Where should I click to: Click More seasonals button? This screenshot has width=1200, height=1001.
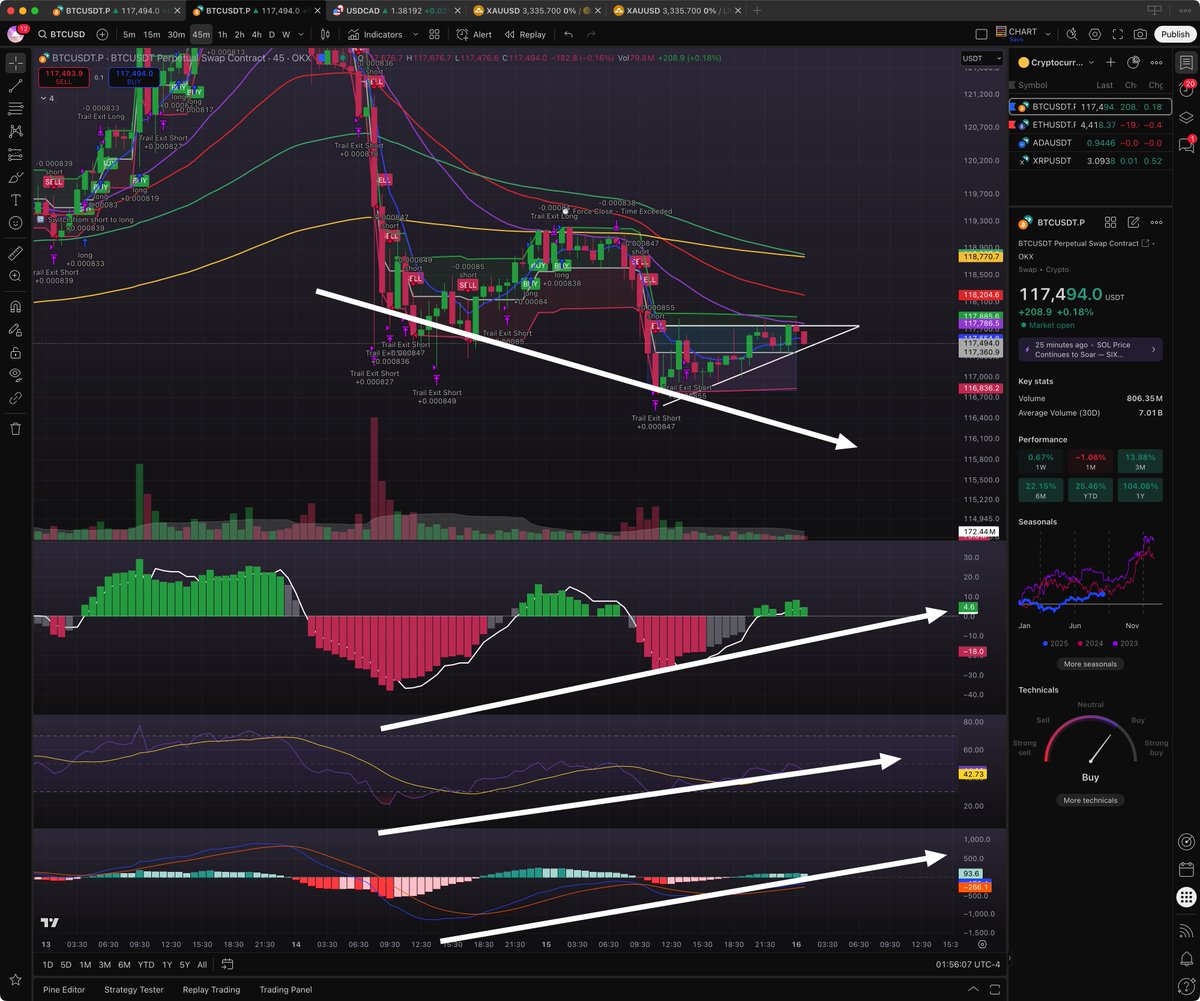(x=1090, y=664)
